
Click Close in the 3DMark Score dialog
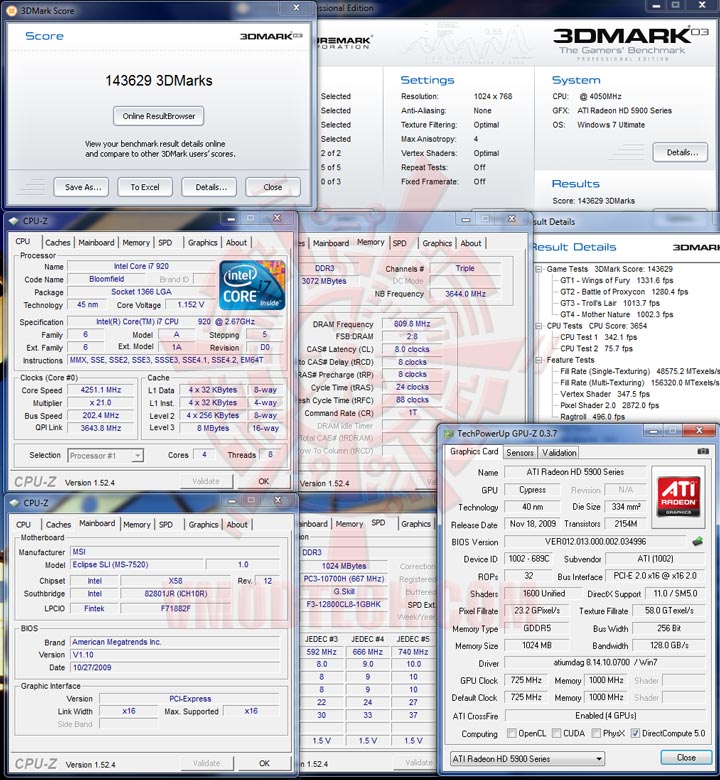(273, 187)
